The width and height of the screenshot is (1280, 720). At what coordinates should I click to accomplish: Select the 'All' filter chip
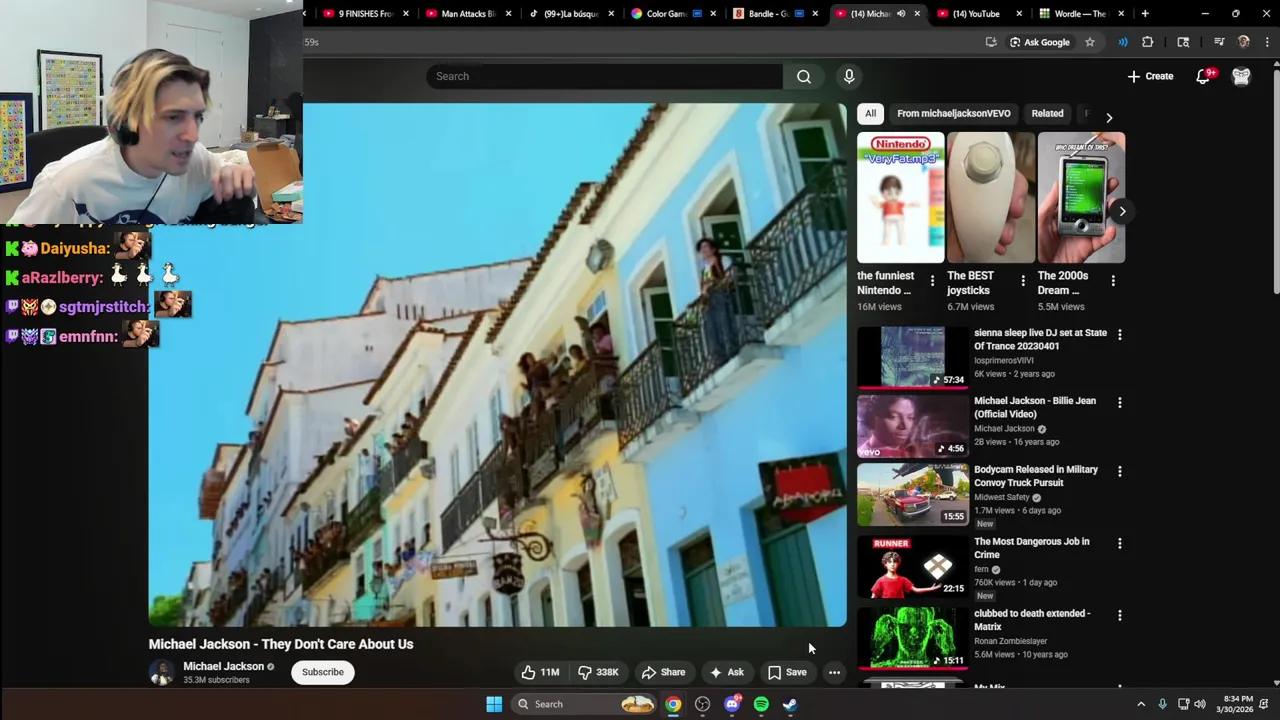[x=870, y=113]
